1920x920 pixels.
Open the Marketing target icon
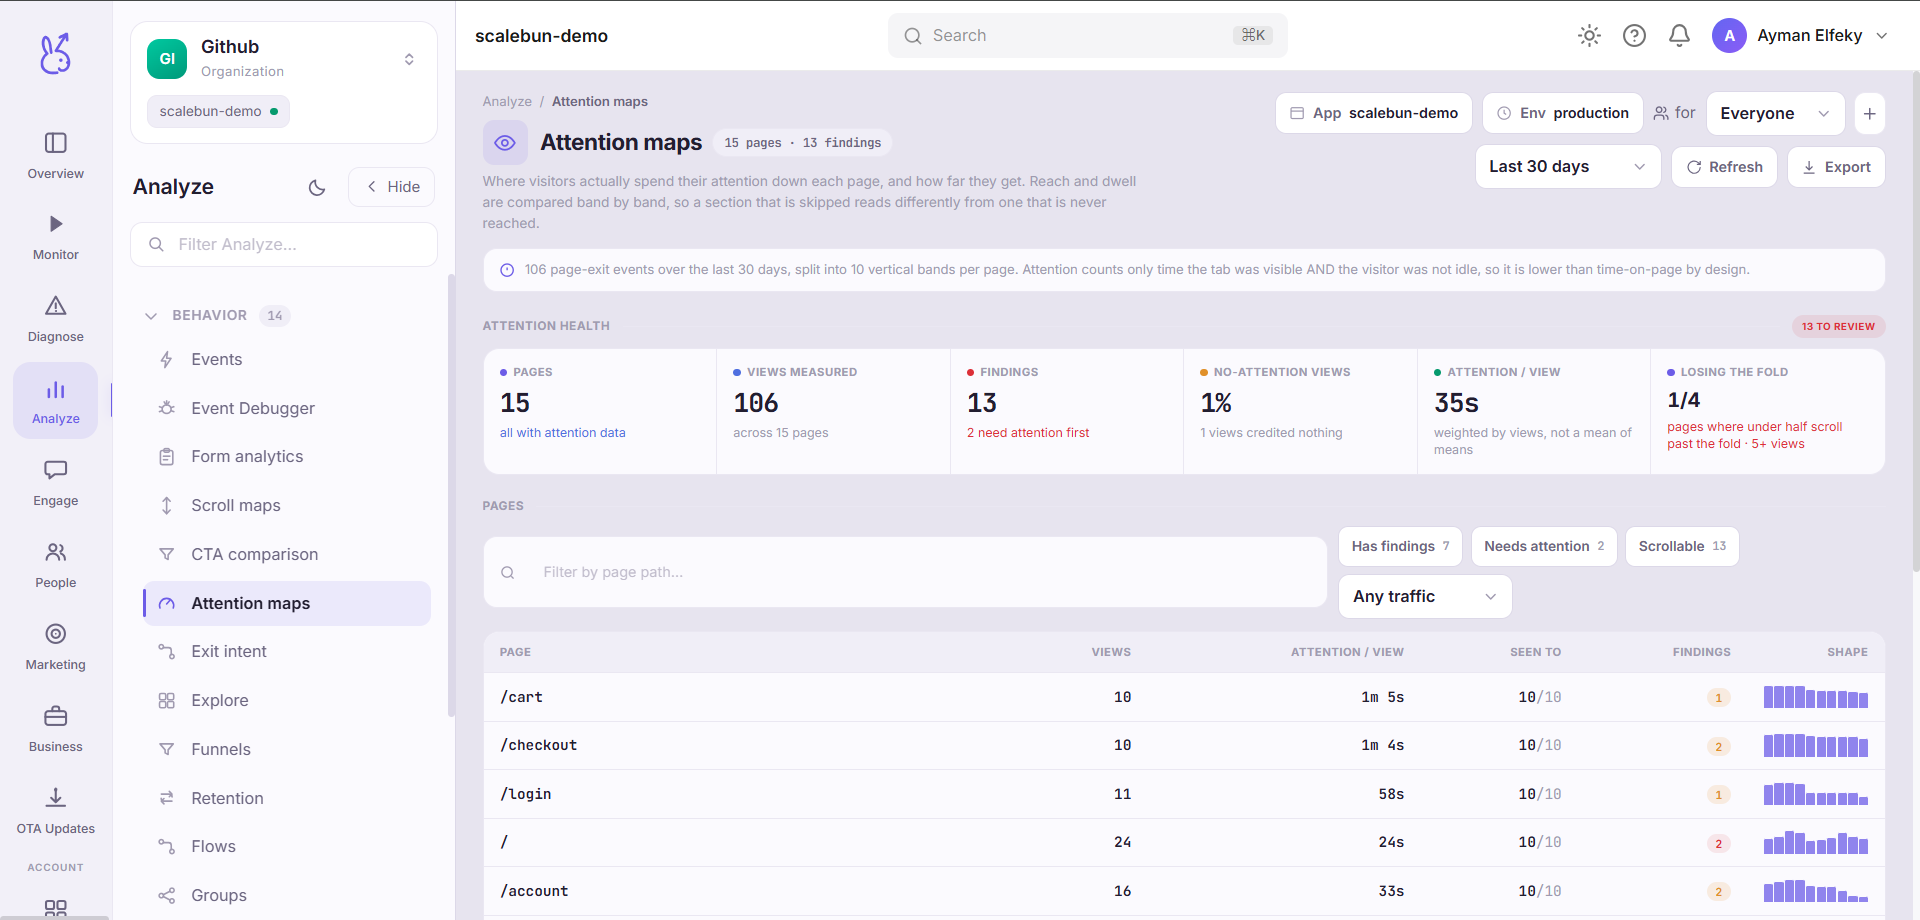(x=56, y=634)
